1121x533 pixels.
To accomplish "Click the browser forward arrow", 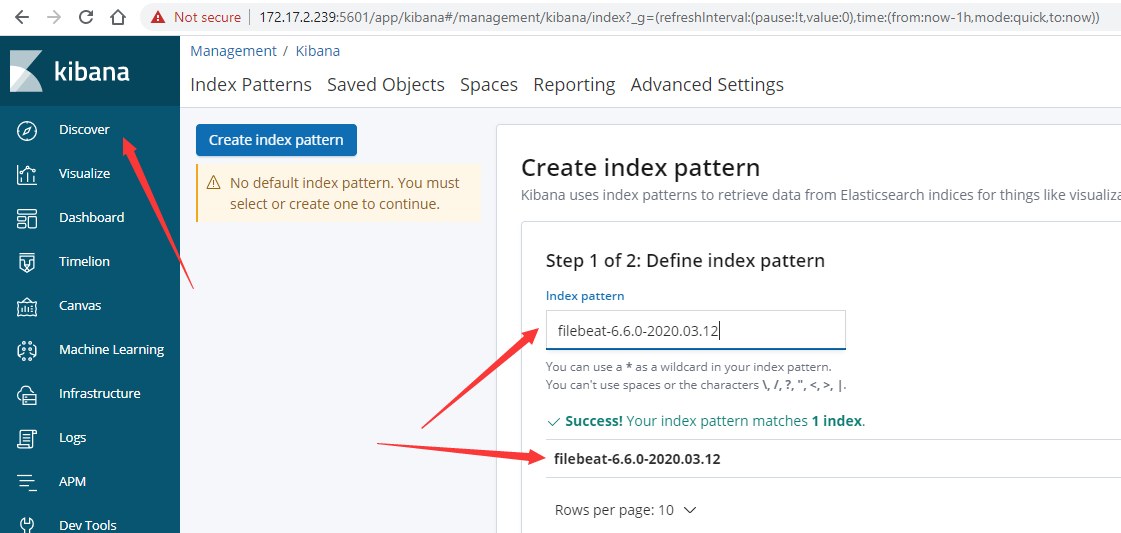I will (54, 17).
